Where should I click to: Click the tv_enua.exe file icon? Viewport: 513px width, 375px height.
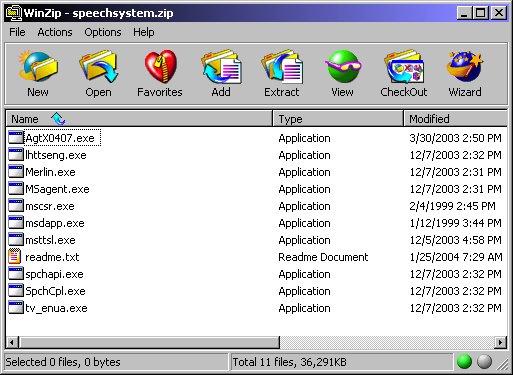coord(16,308)
